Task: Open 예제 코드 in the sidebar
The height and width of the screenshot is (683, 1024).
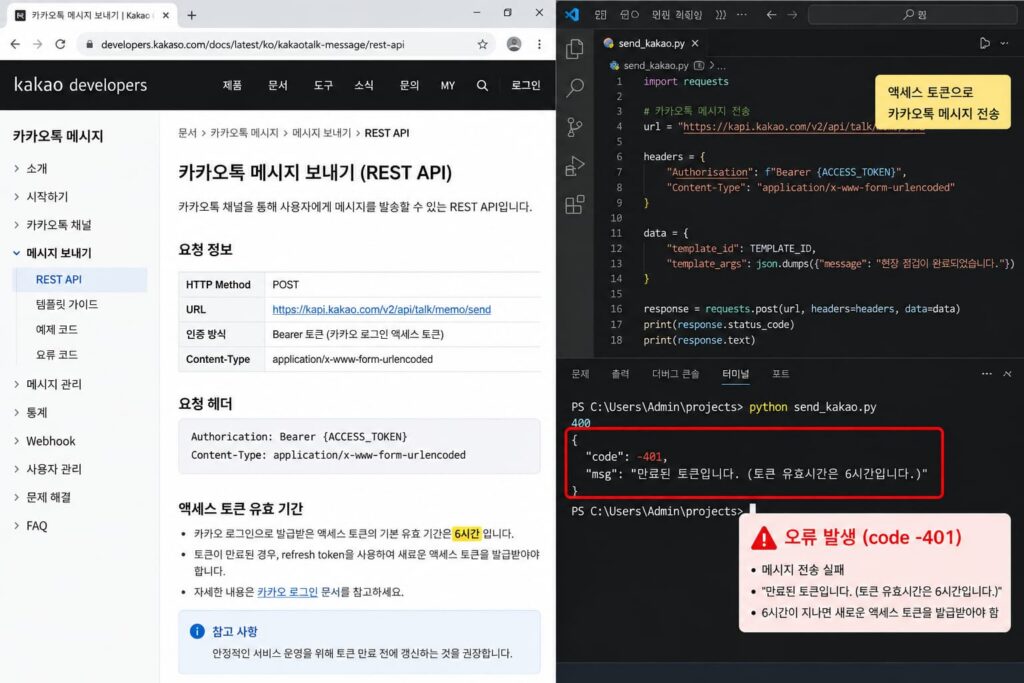Action: click(56, 329)
